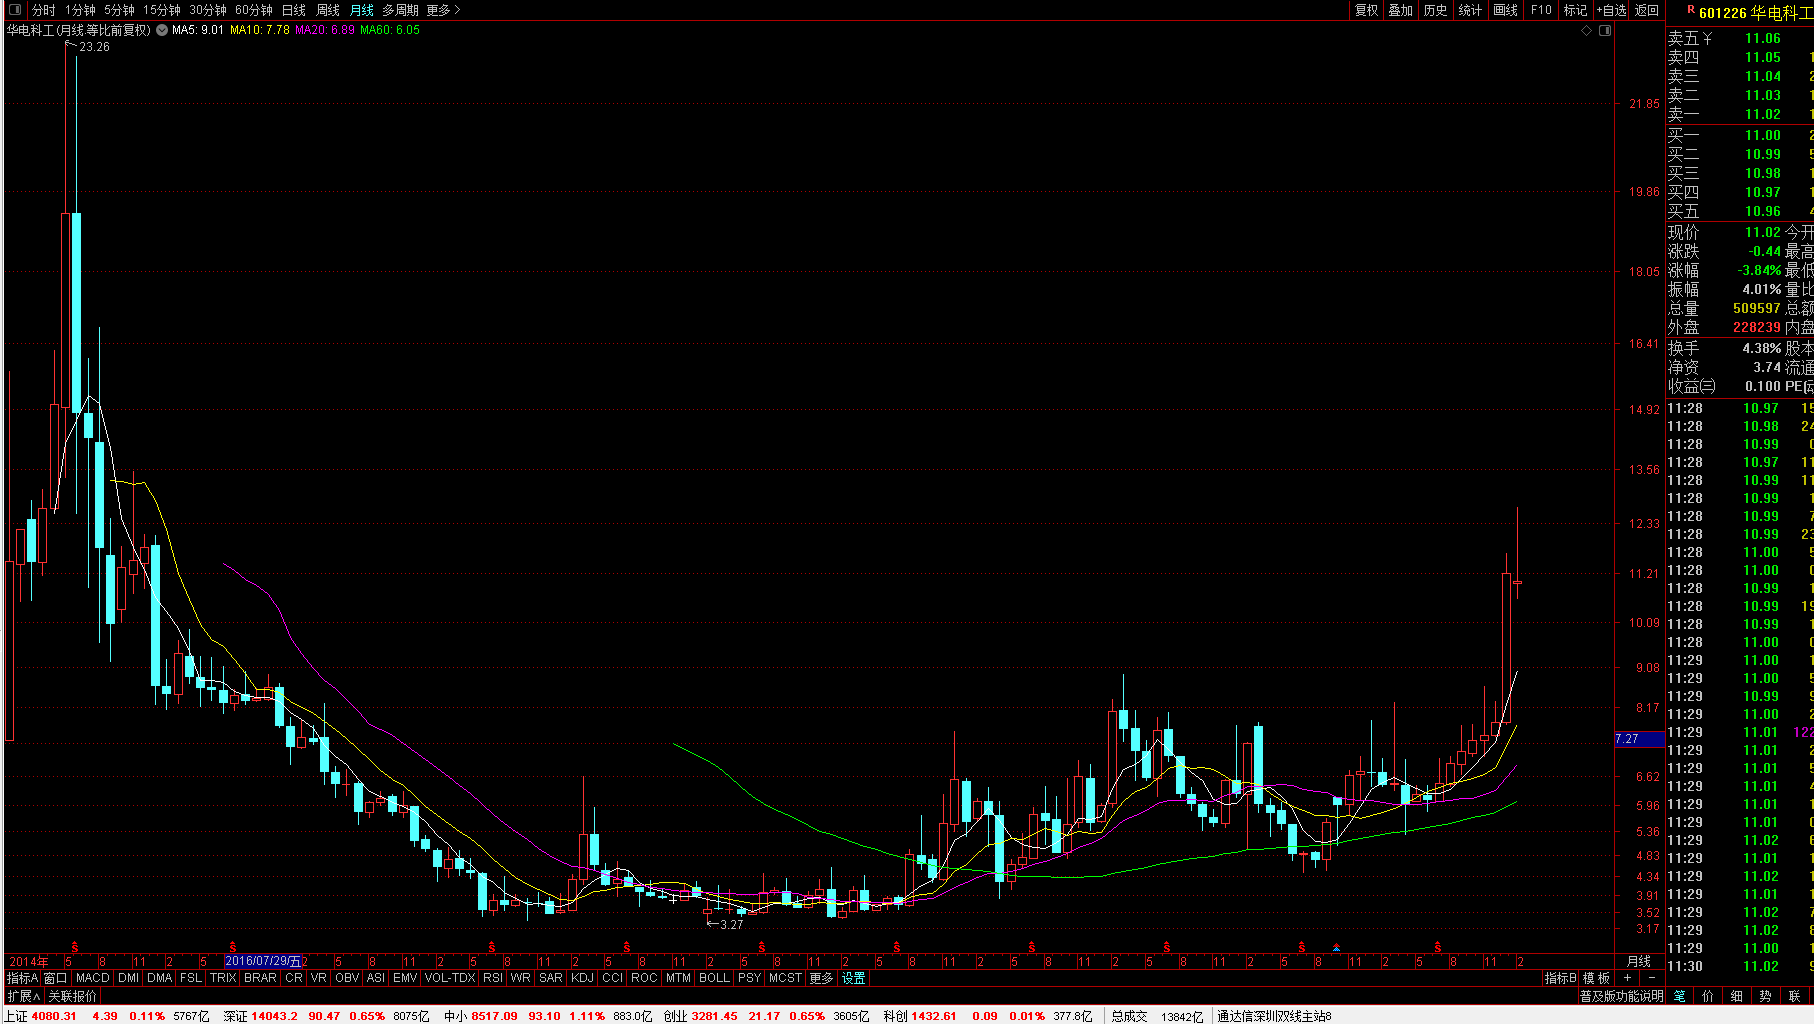Select TRIX indicator
Screen dimensions: 1814x1024
223,978
